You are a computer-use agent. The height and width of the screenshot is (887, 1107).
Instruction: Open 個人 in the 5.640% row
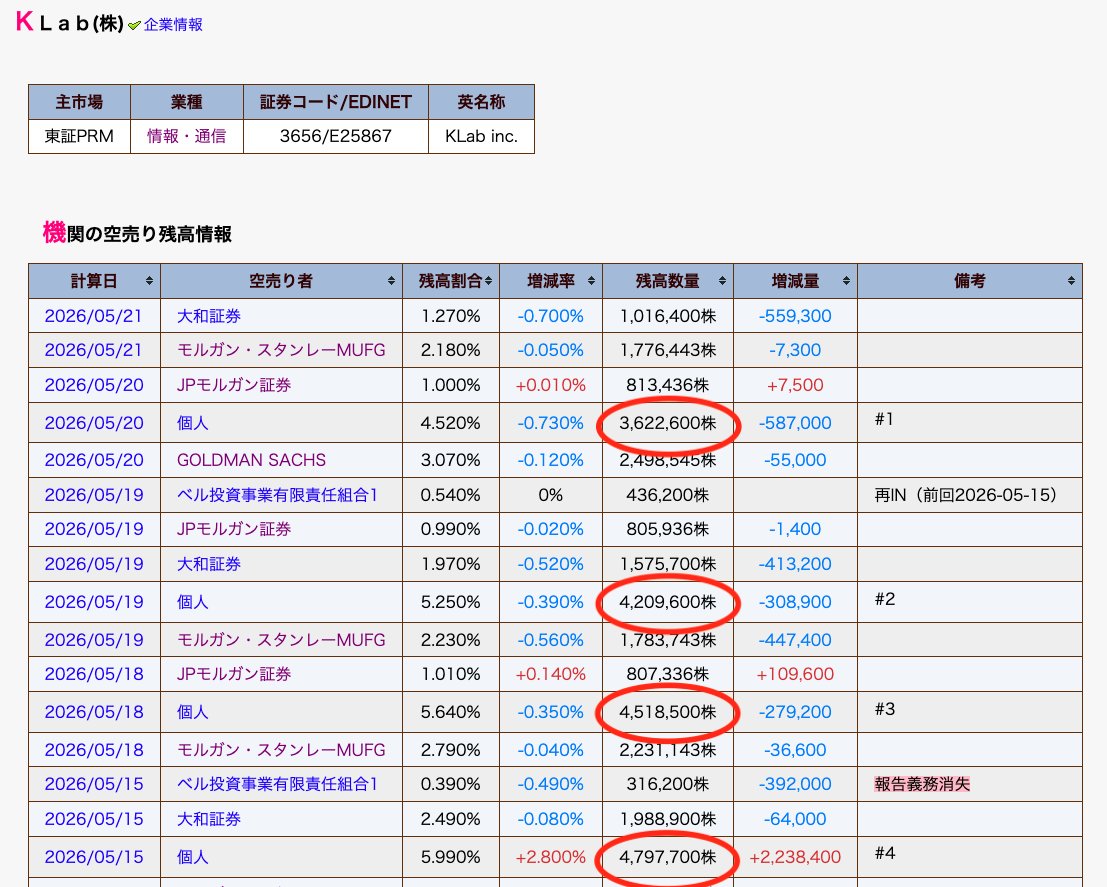pyautogui.click(x=192, y=712)
